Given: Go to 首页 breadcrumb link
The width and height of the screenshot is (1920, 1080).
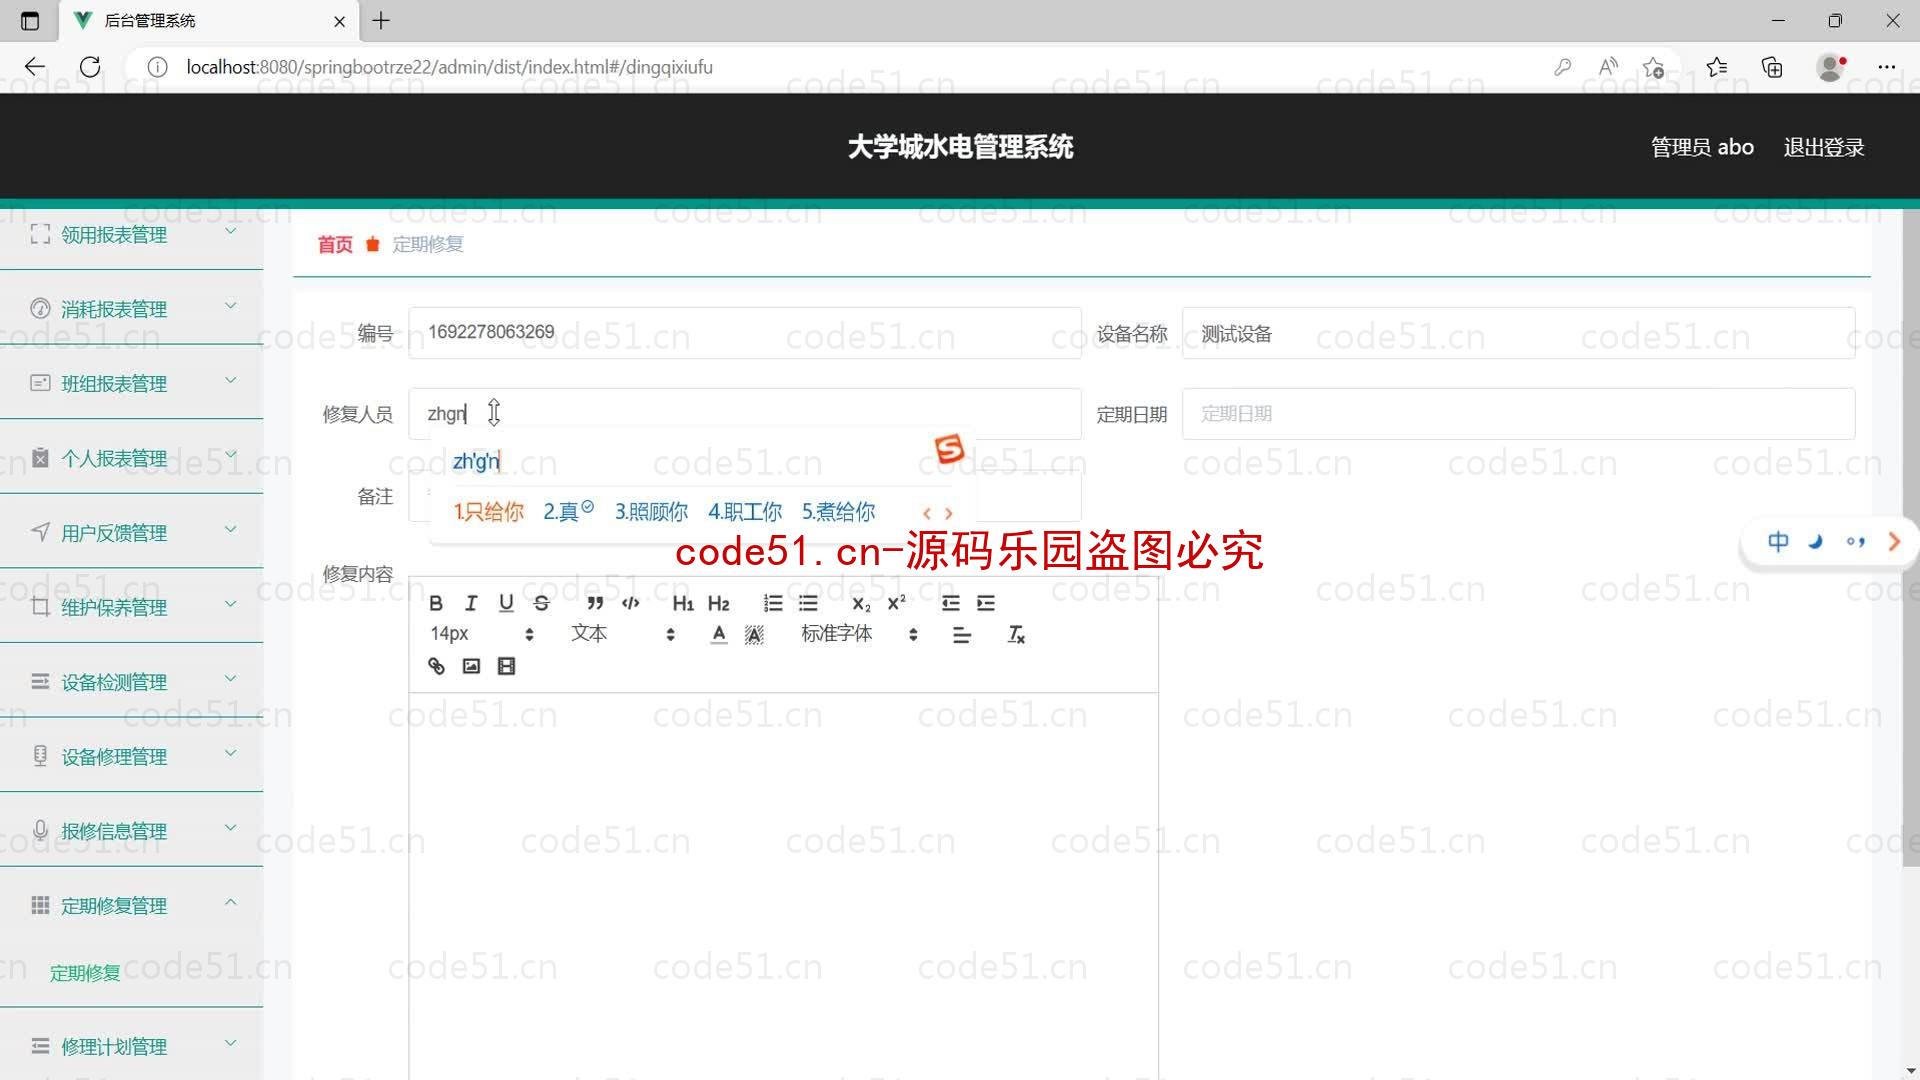Looking at the screenshot, I should tap(335, 244).
